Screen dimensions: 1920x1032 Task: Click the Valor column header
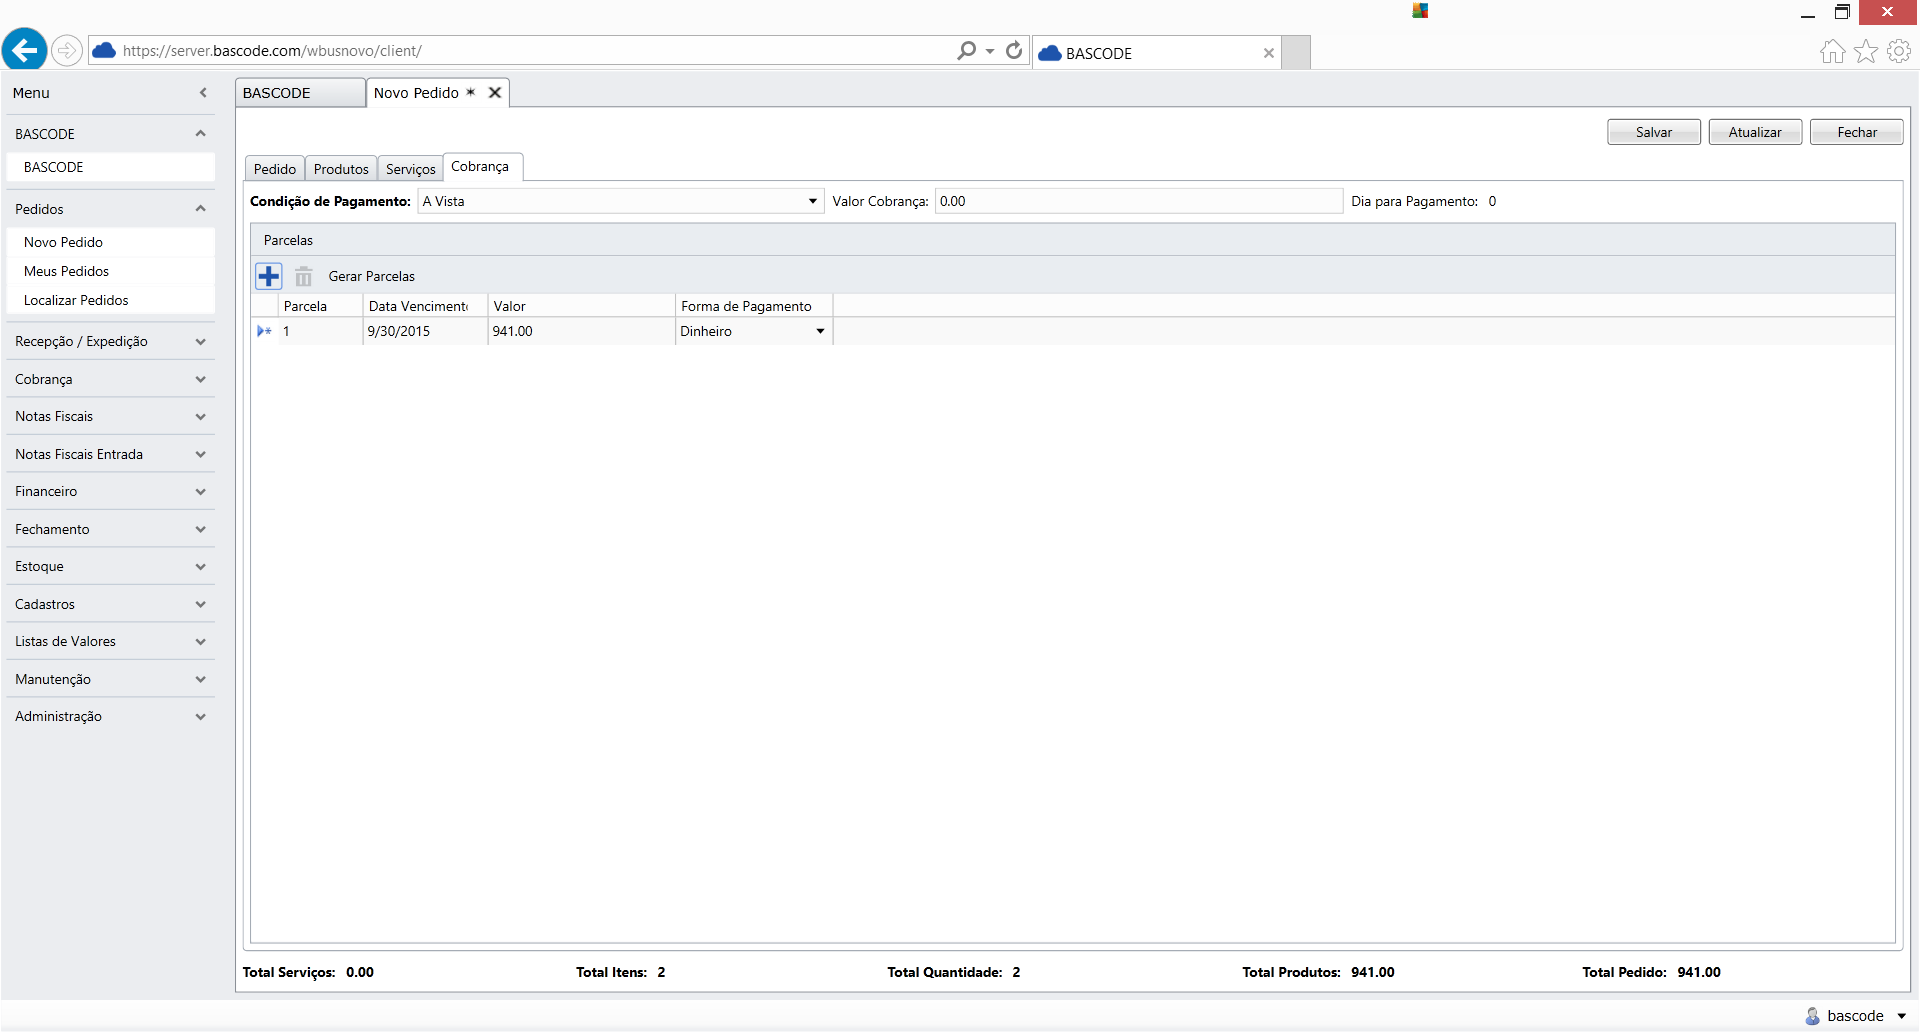581,306
